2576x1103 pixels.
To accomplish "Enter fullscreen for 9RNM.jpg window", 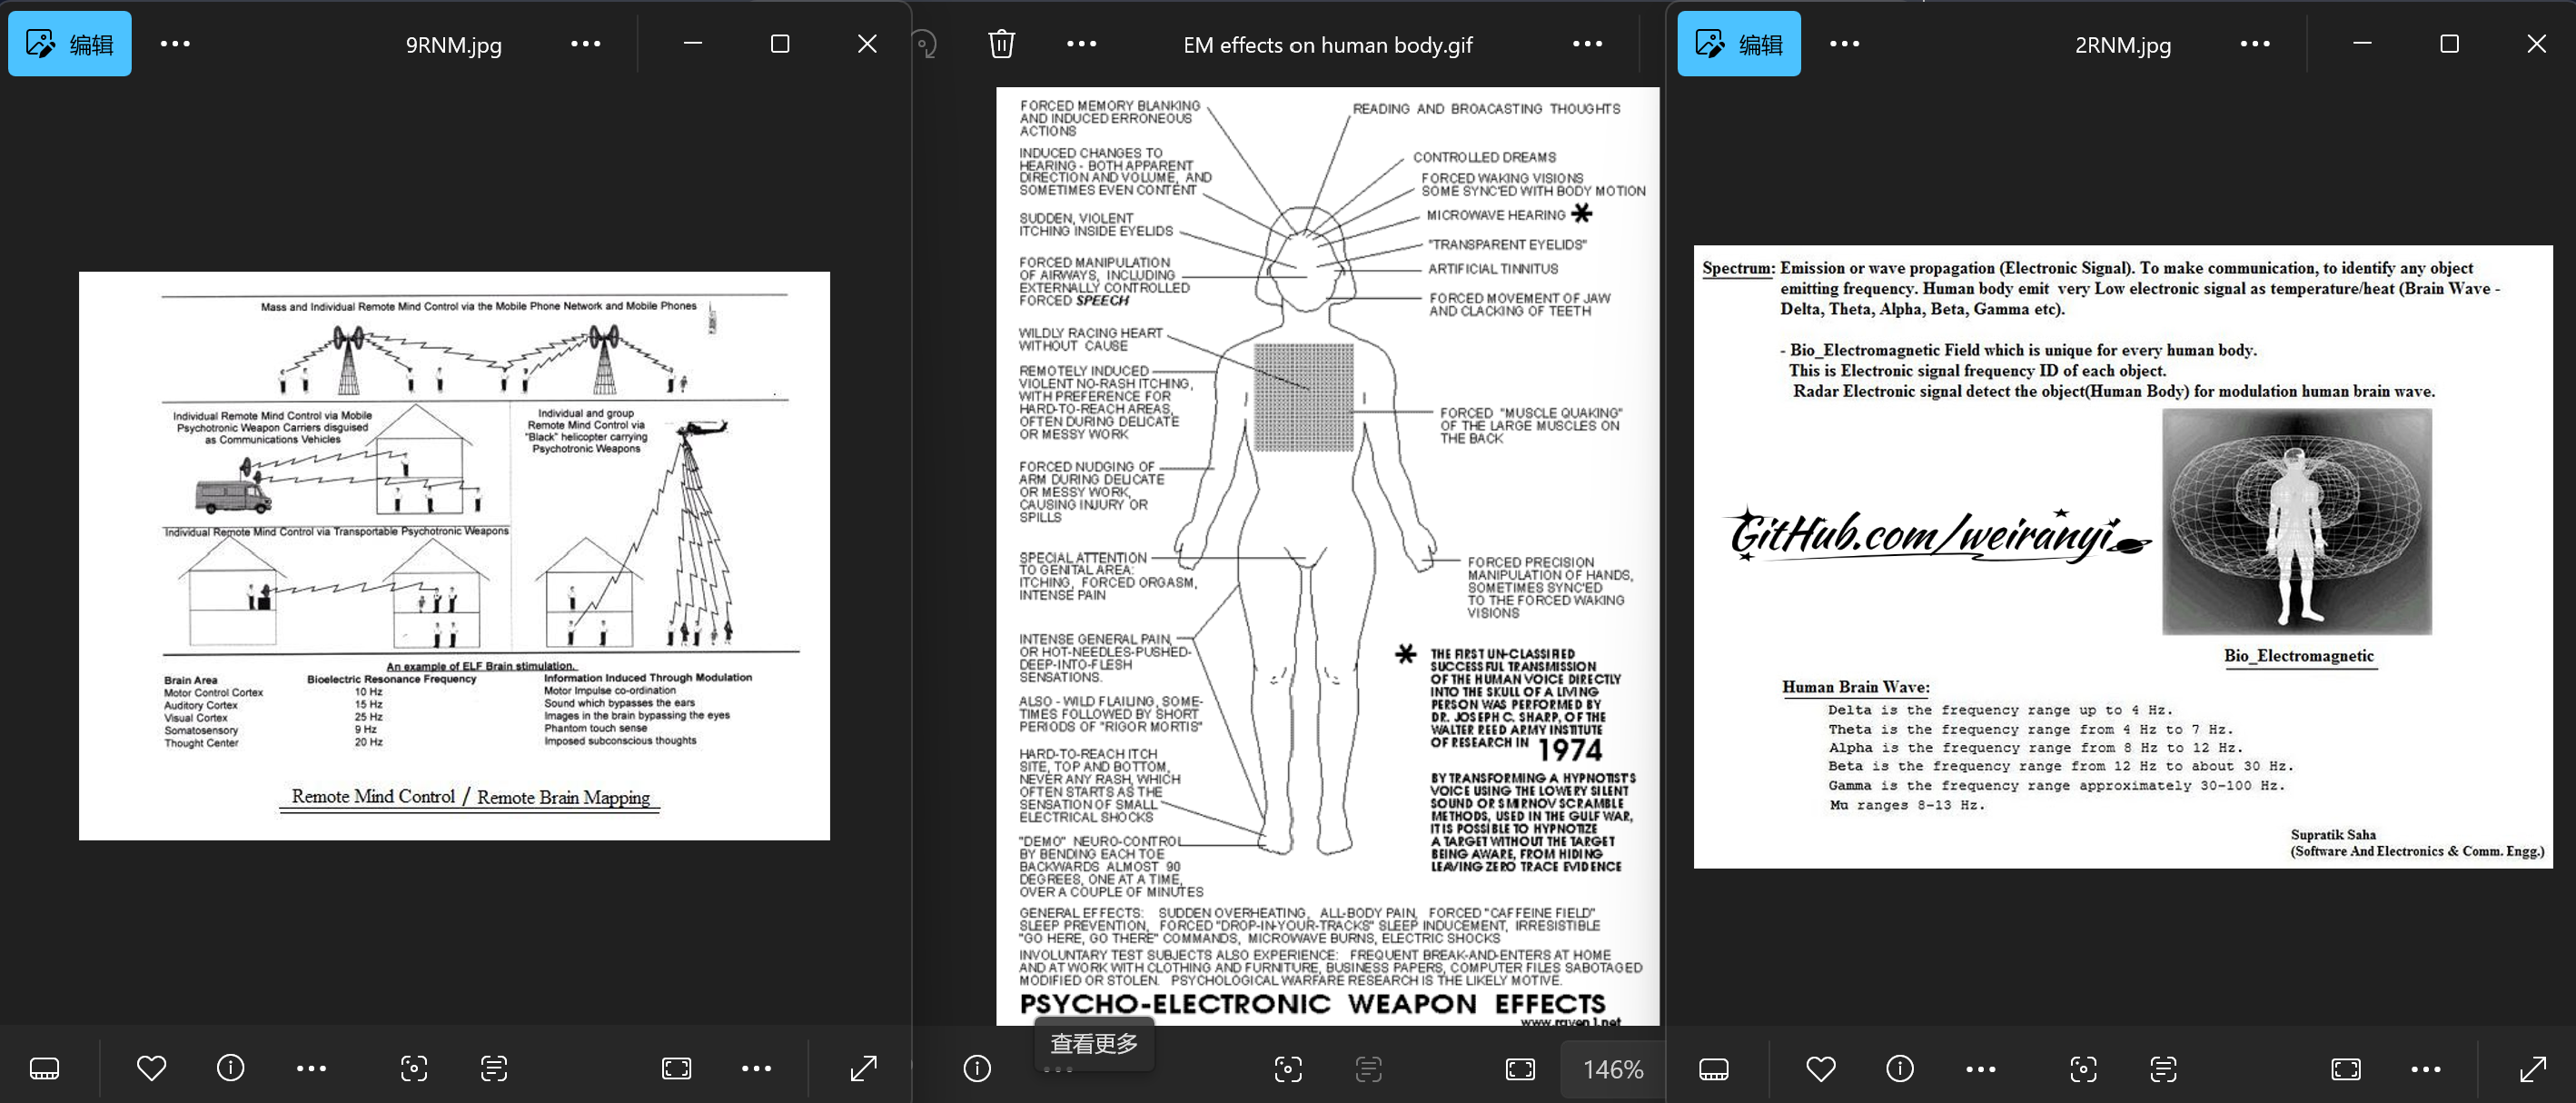I will 863,1068.
